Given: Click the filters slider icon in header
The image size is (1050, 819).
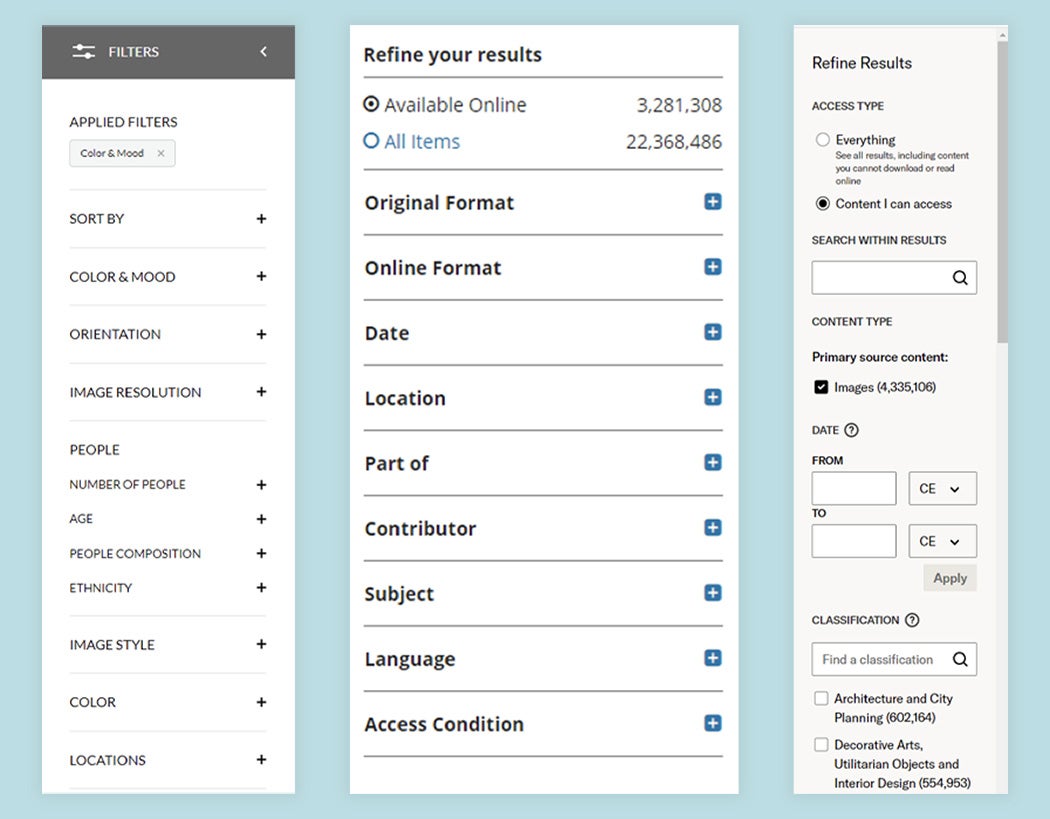Looking at the screenshot, I should pos(84,52).
